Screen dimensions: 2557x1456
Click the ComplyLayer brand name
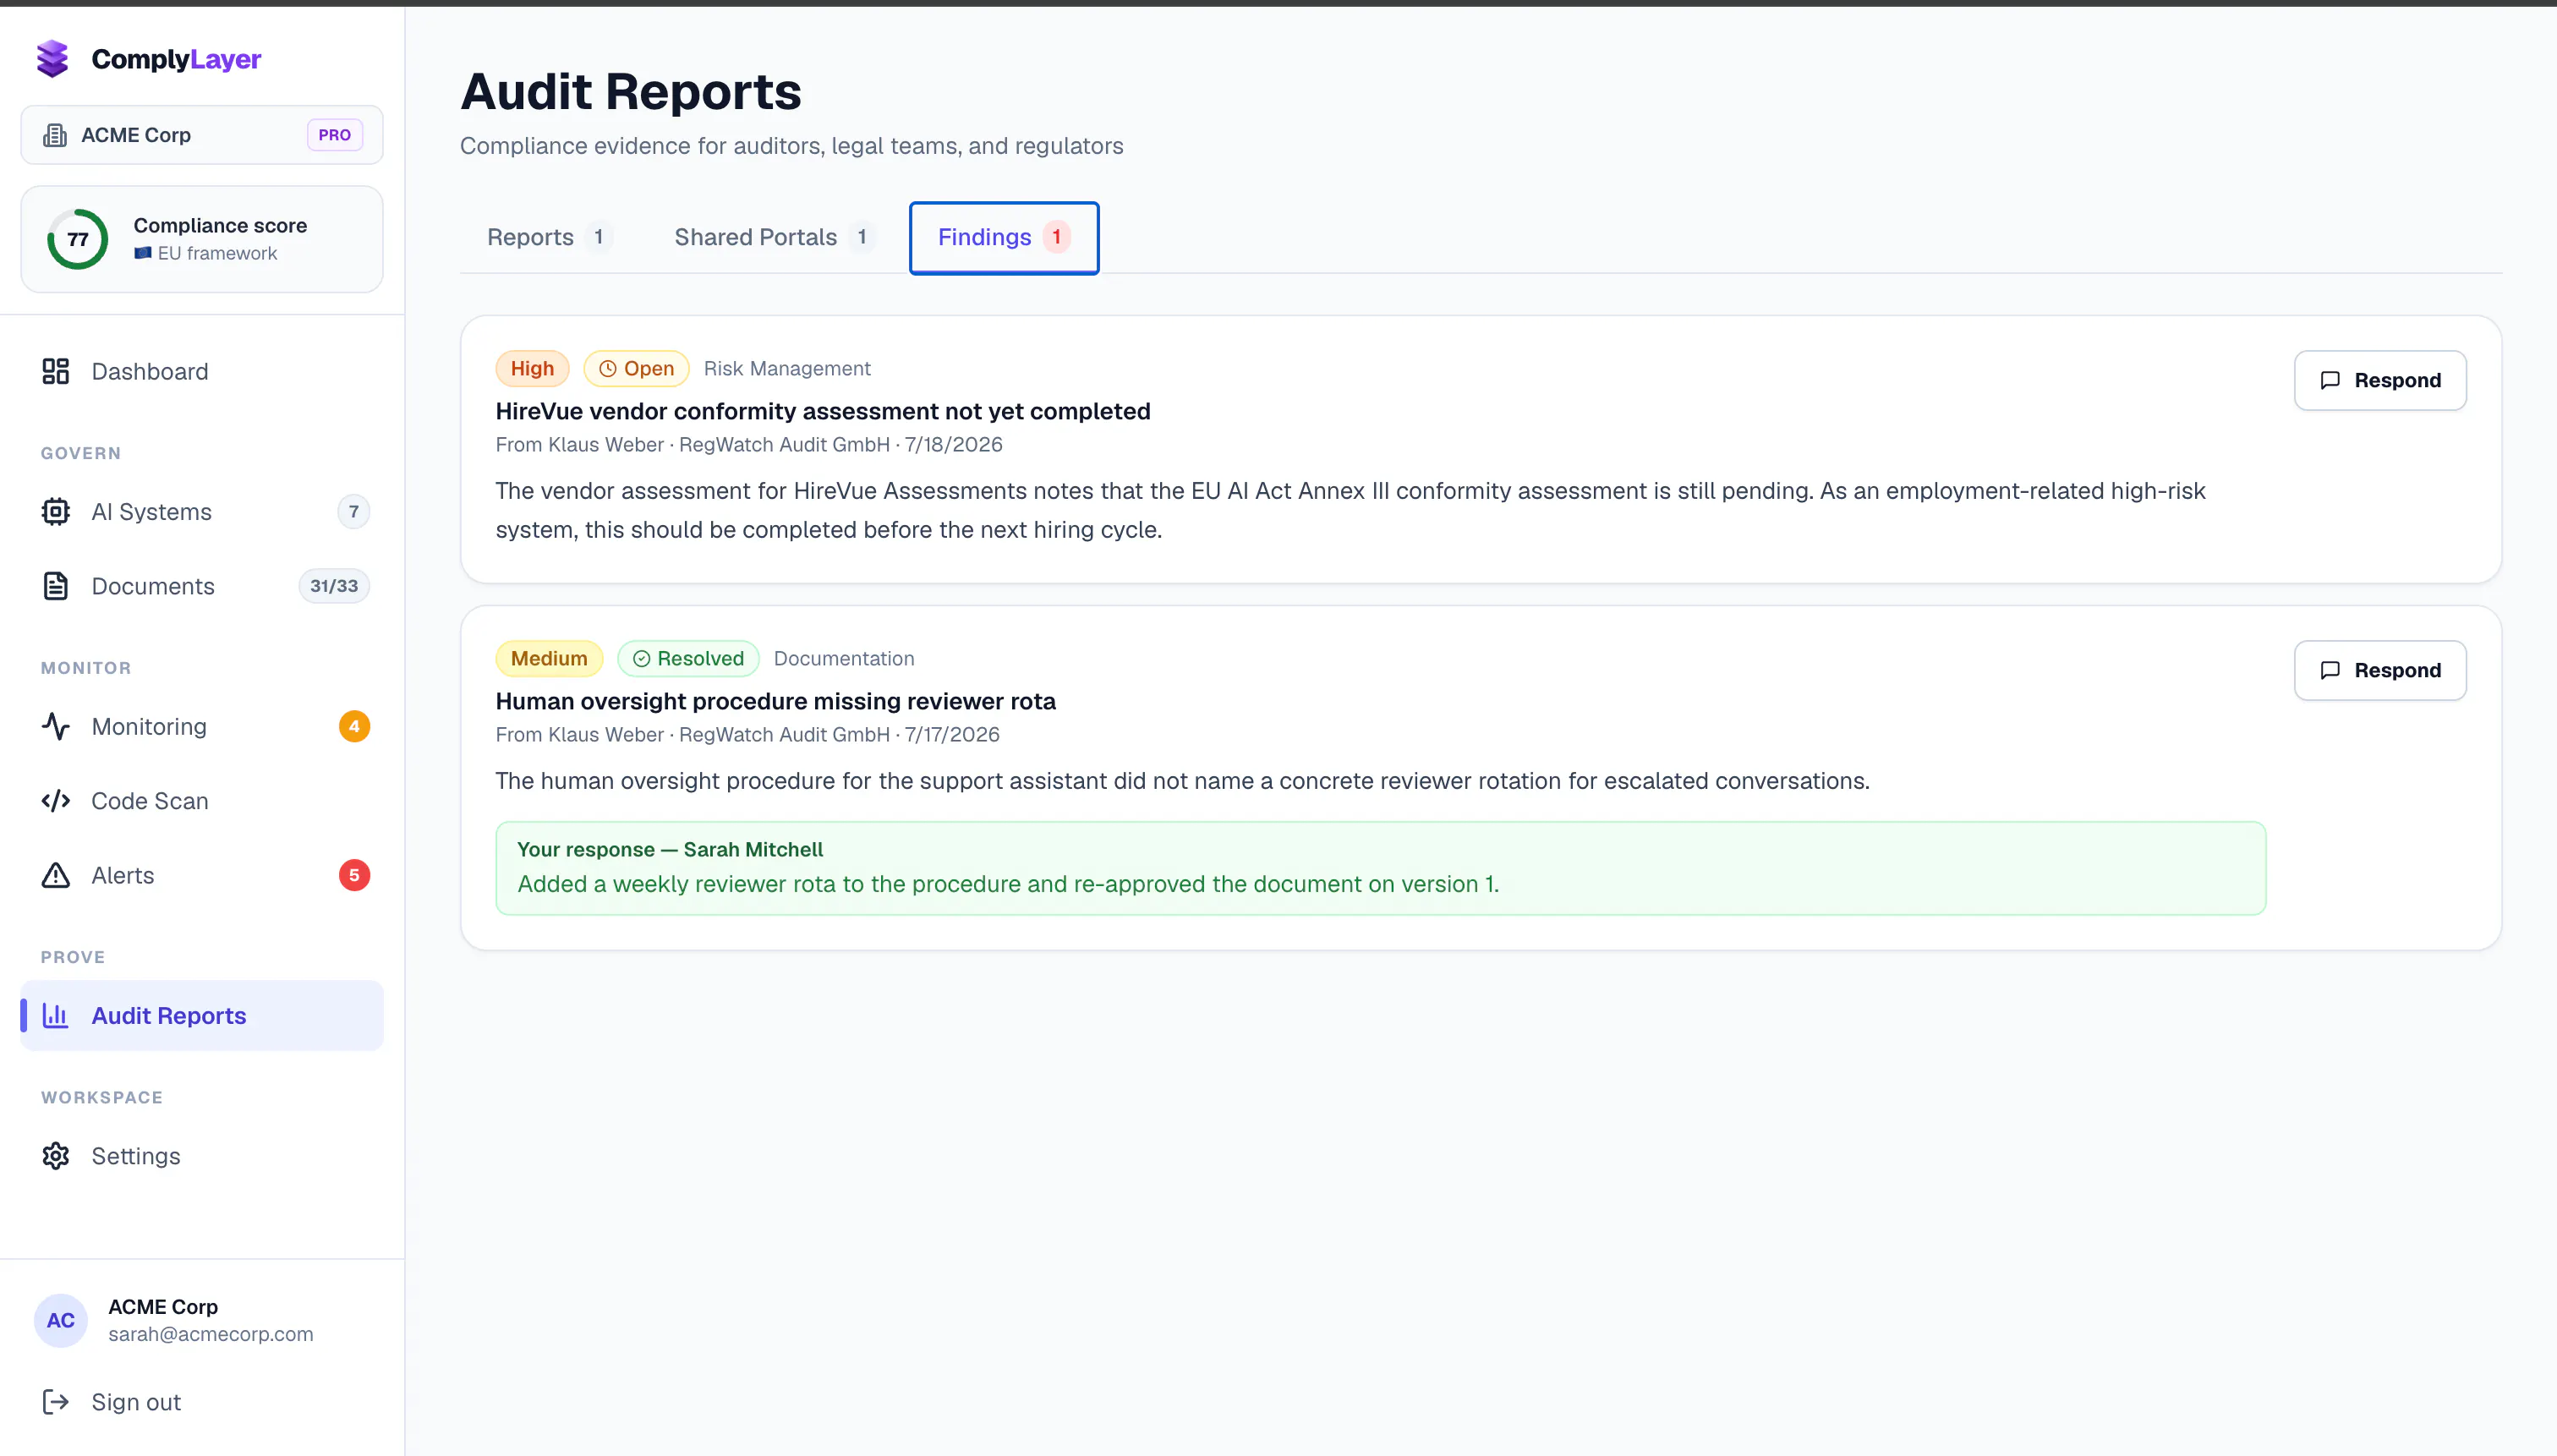click(176, 59)
